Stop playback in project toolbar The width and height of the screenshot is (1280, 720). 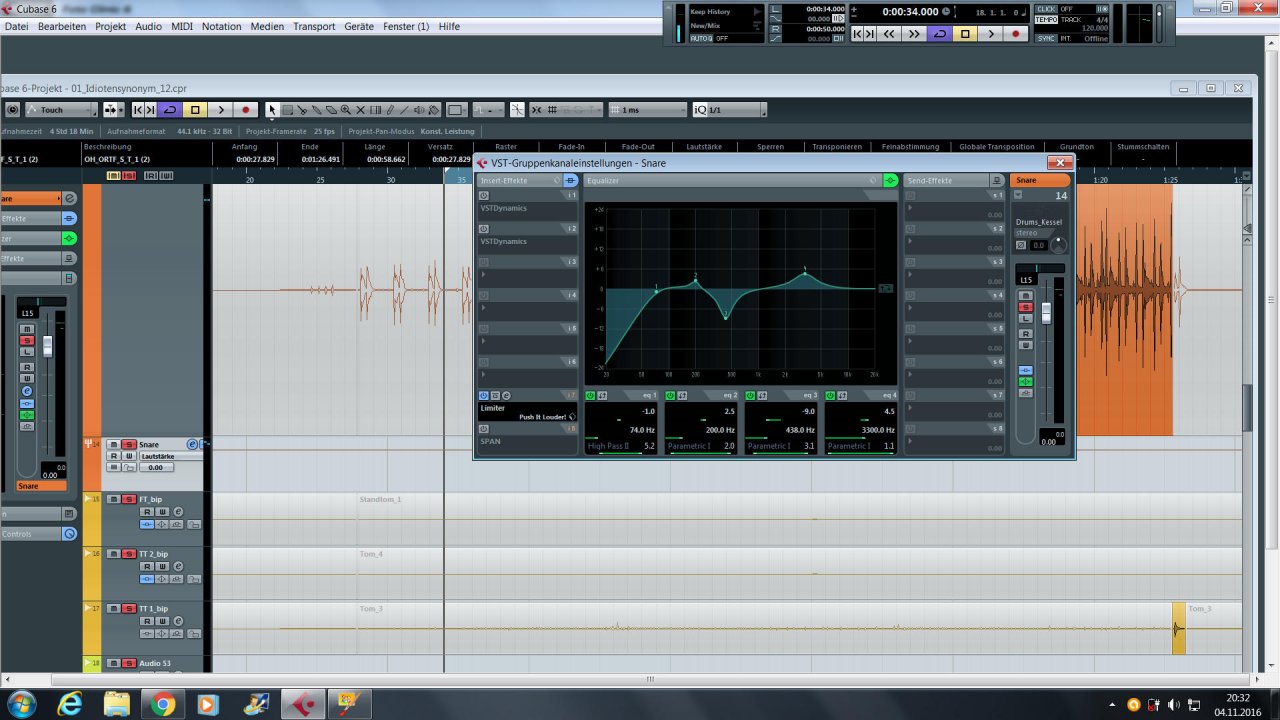pyautogui.click(x=195, y=110)
